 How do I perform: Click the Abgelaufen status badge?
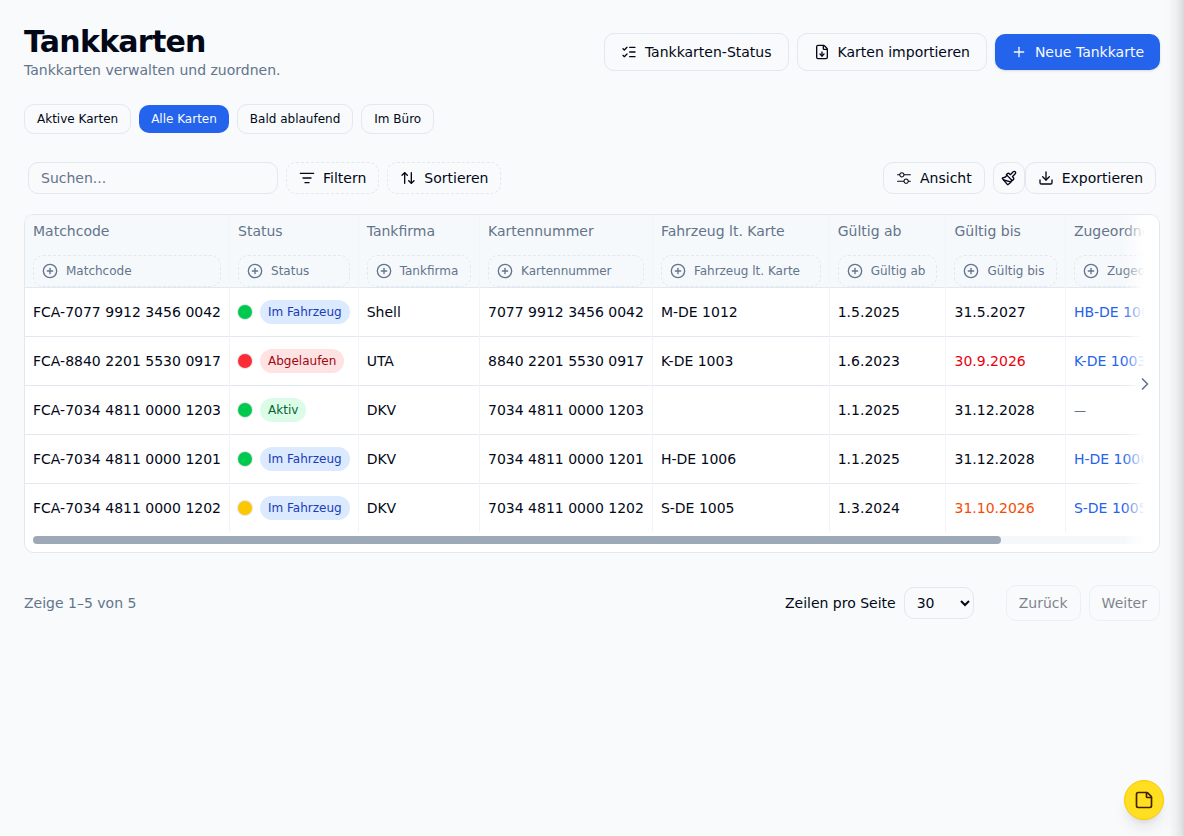pyautogui.click(x=302, y=361)
